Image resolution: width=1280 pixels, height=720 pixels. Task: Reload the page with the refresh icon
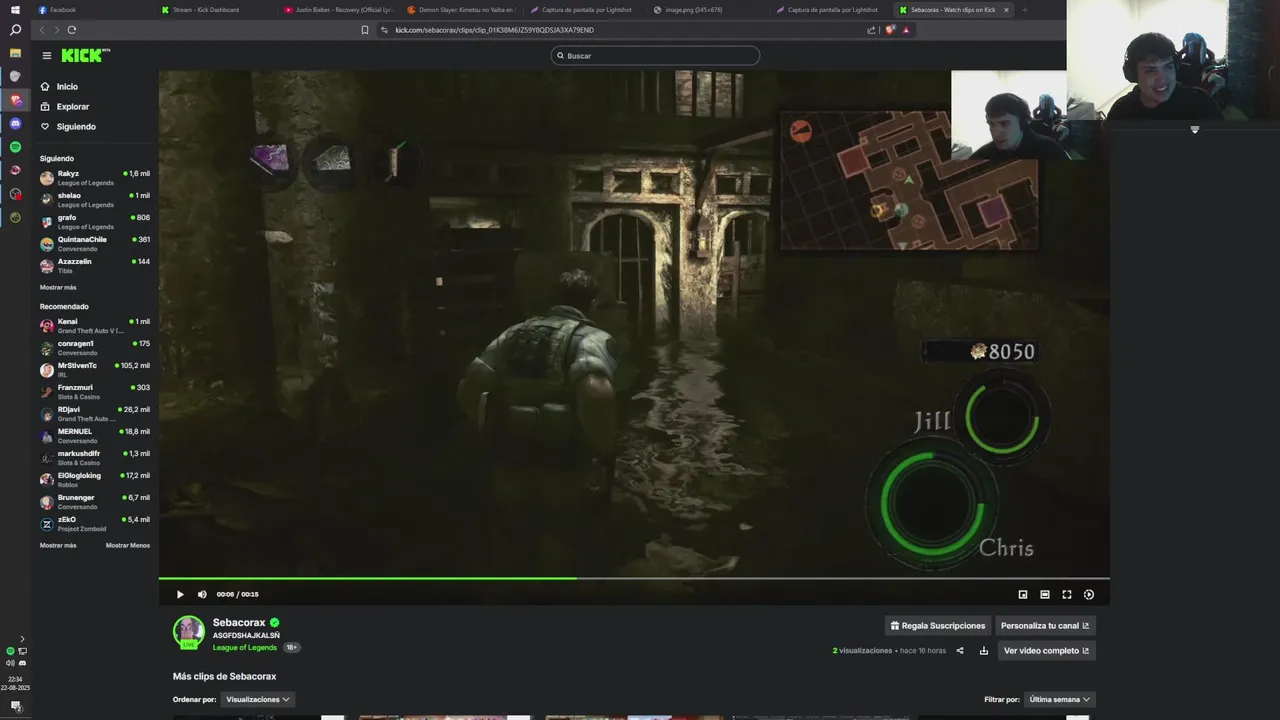[x=72, y=30]
